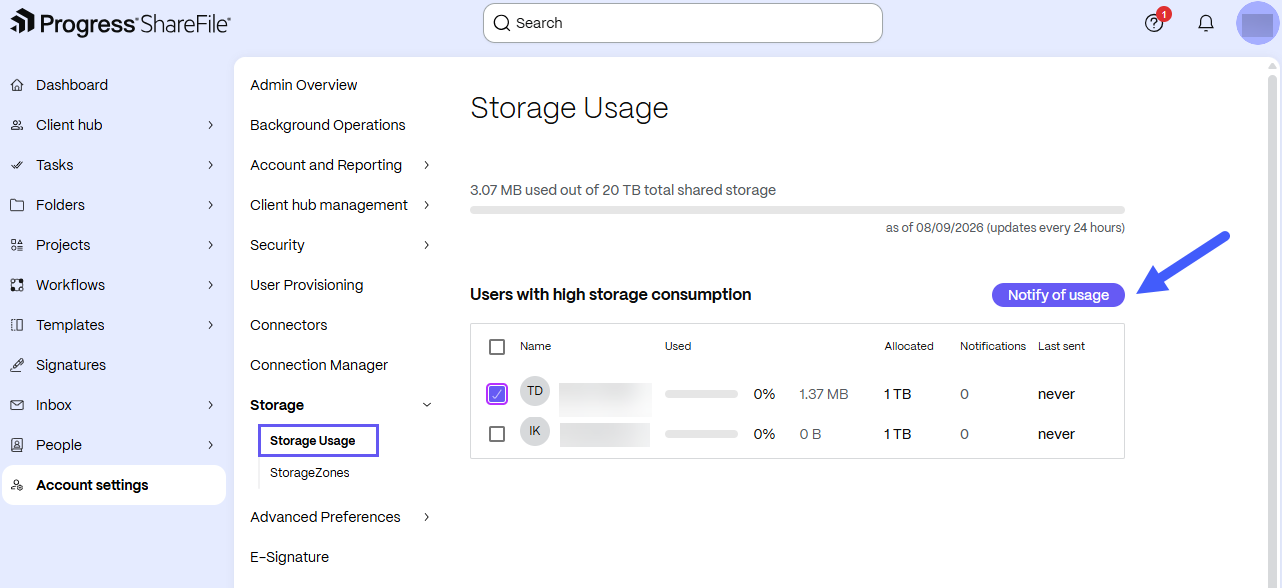This screenshot has height=588, width=1282.
Task: Click the Tasks checkmark icon
Action: (x=17, y=165)
